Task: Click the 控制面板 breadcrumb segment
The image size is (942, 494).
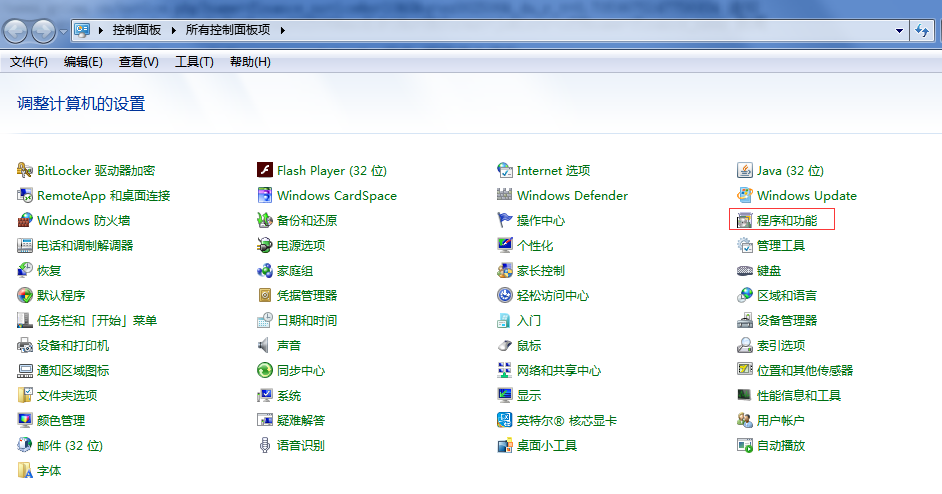Action: coord(137,30)
